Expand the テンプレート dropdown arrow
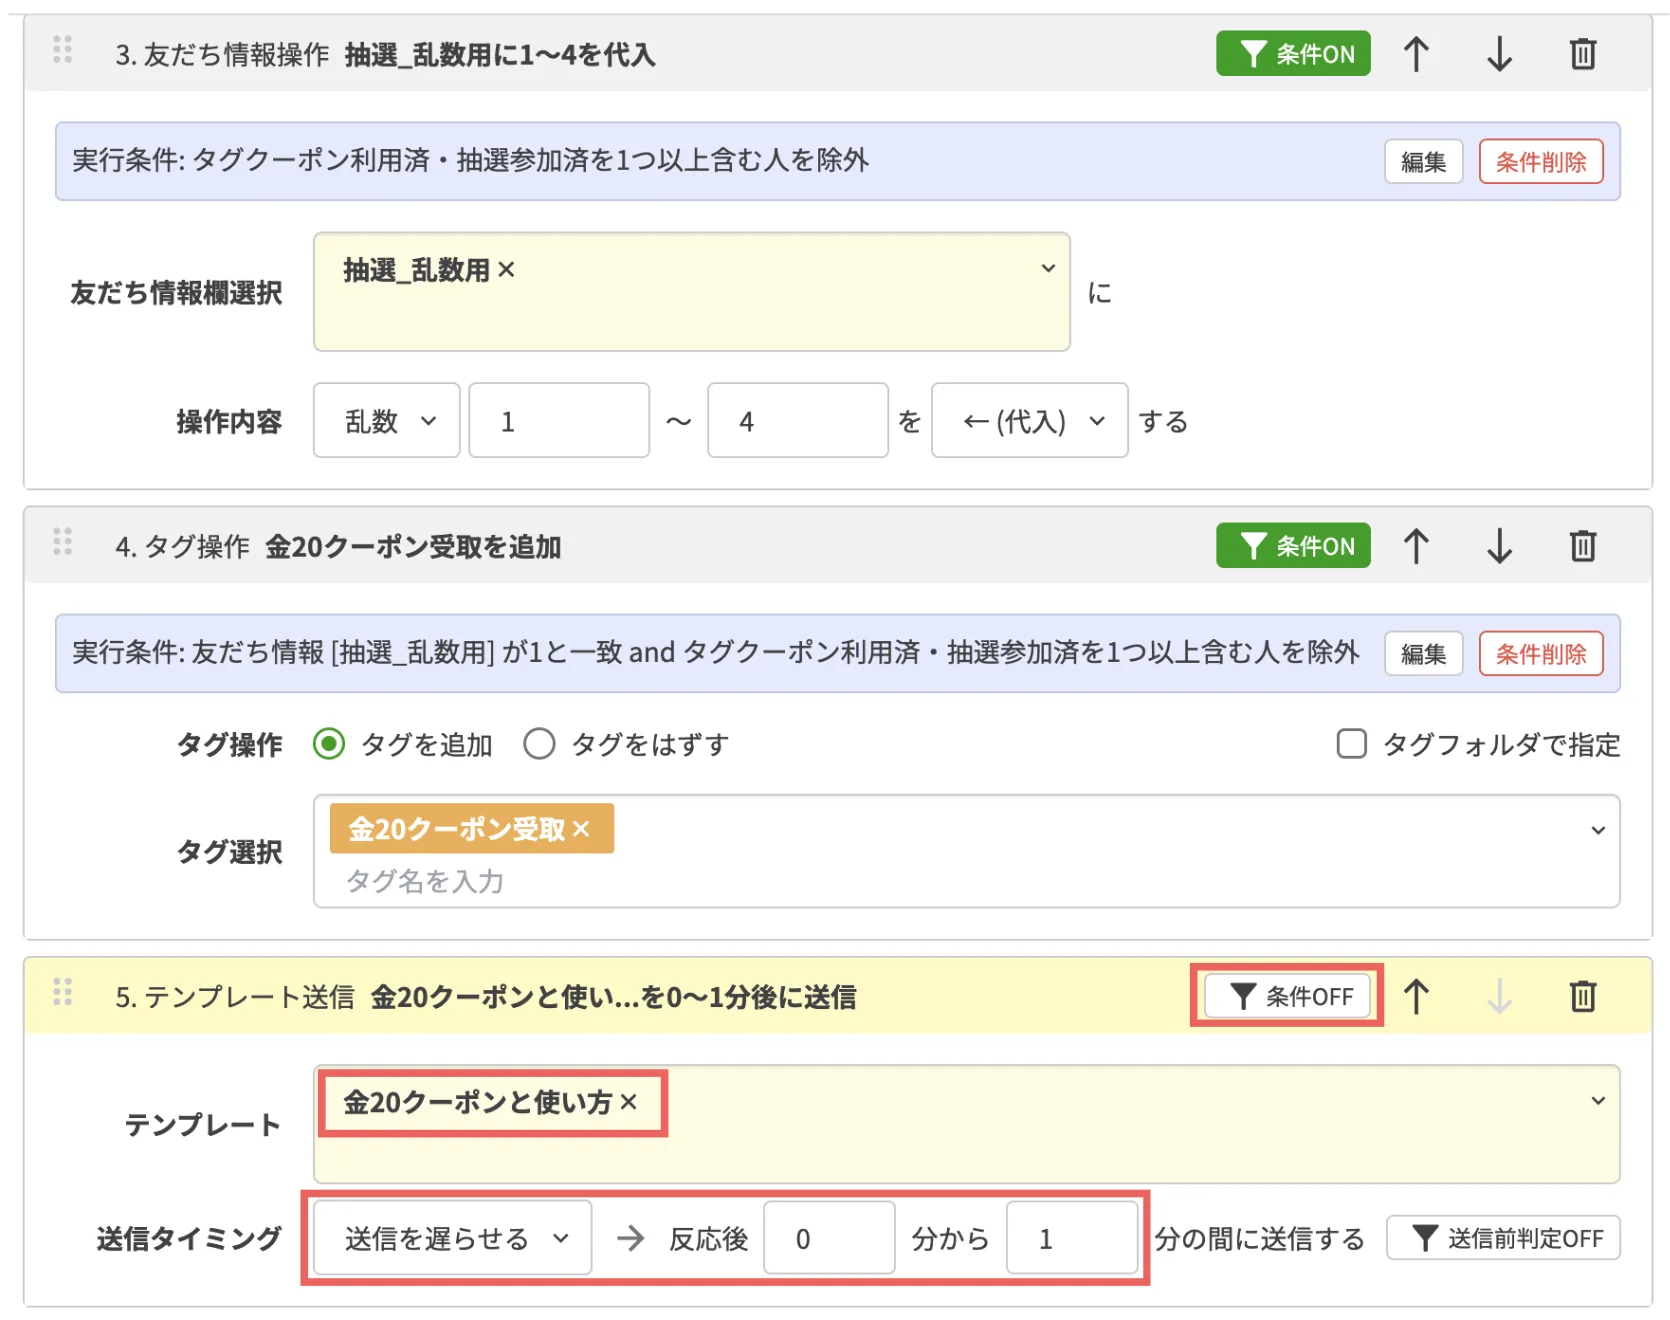This screenshot has height=1320, width=1670. pyautogui.click(x=1598, y=1101)
